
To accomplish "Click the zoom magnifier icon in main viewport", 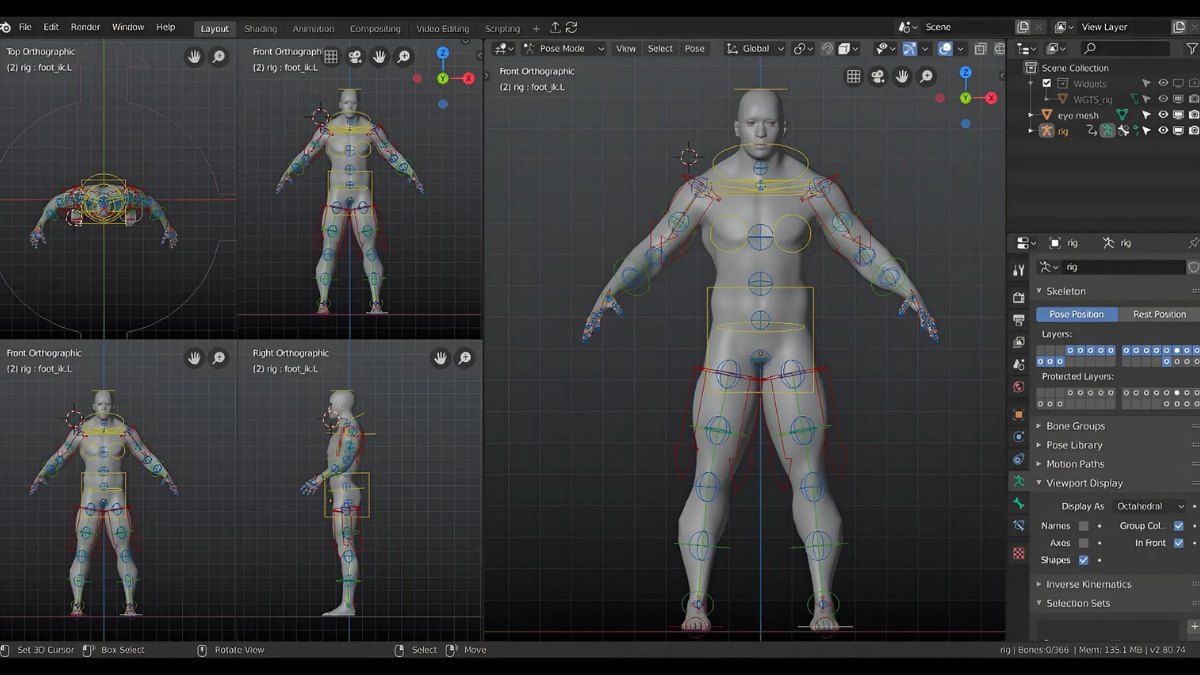I will click(926, 76).
